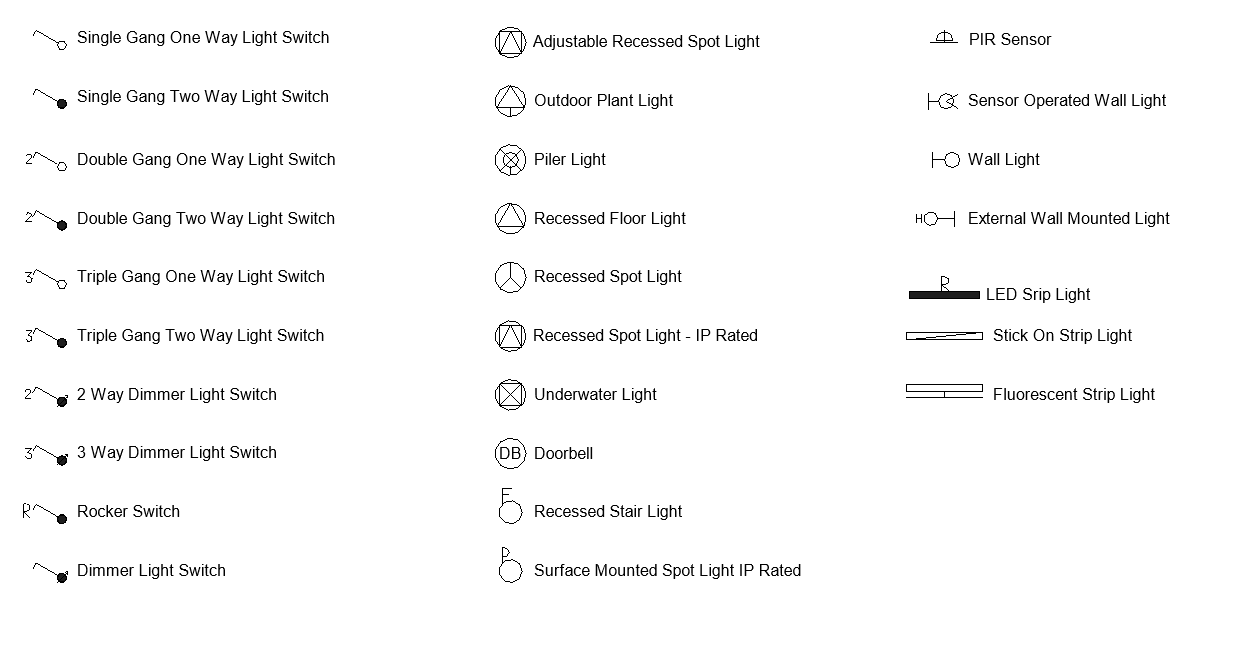Viewport: 1240px width, 645px height.
Task: Select the Double Gang Two Way switch symbol
Action: (47, 220)
